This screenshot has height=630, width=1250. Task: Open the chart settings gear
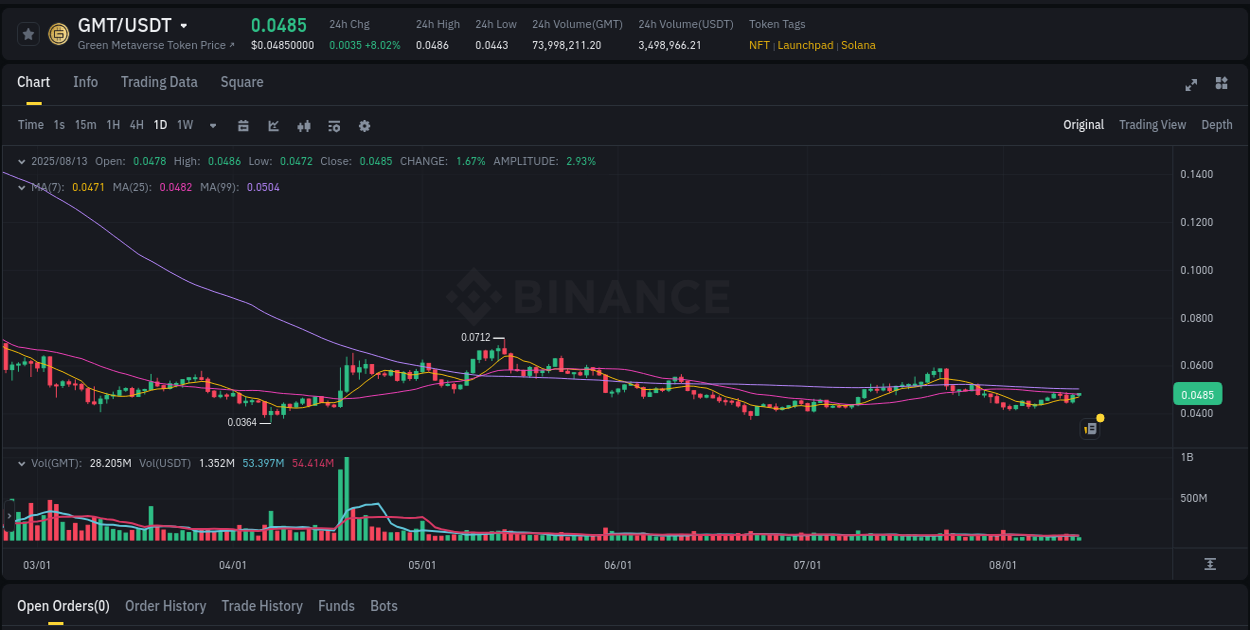tap(363, 125)
